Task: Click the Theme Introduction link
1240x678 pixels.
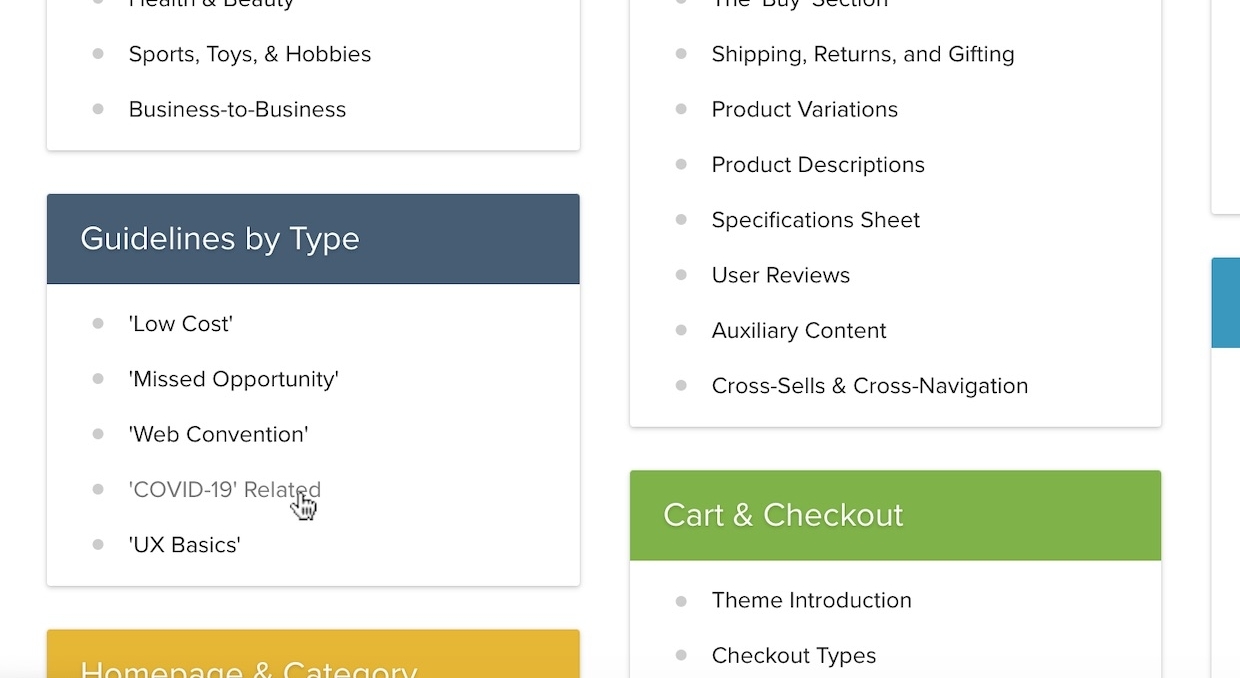Action: pos(812,600)
